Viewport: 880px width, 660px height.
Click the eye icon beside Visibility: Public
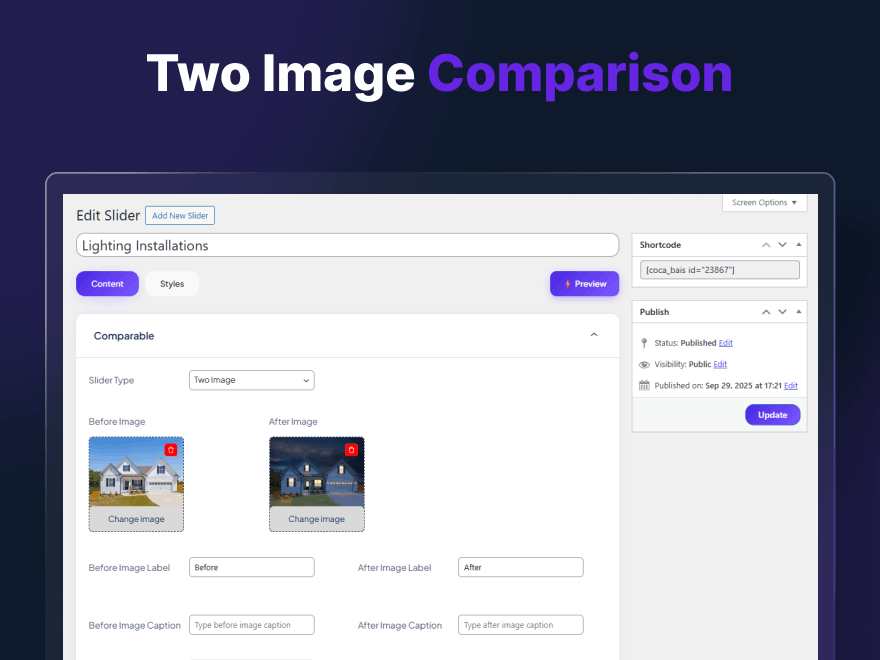point(643,364)
